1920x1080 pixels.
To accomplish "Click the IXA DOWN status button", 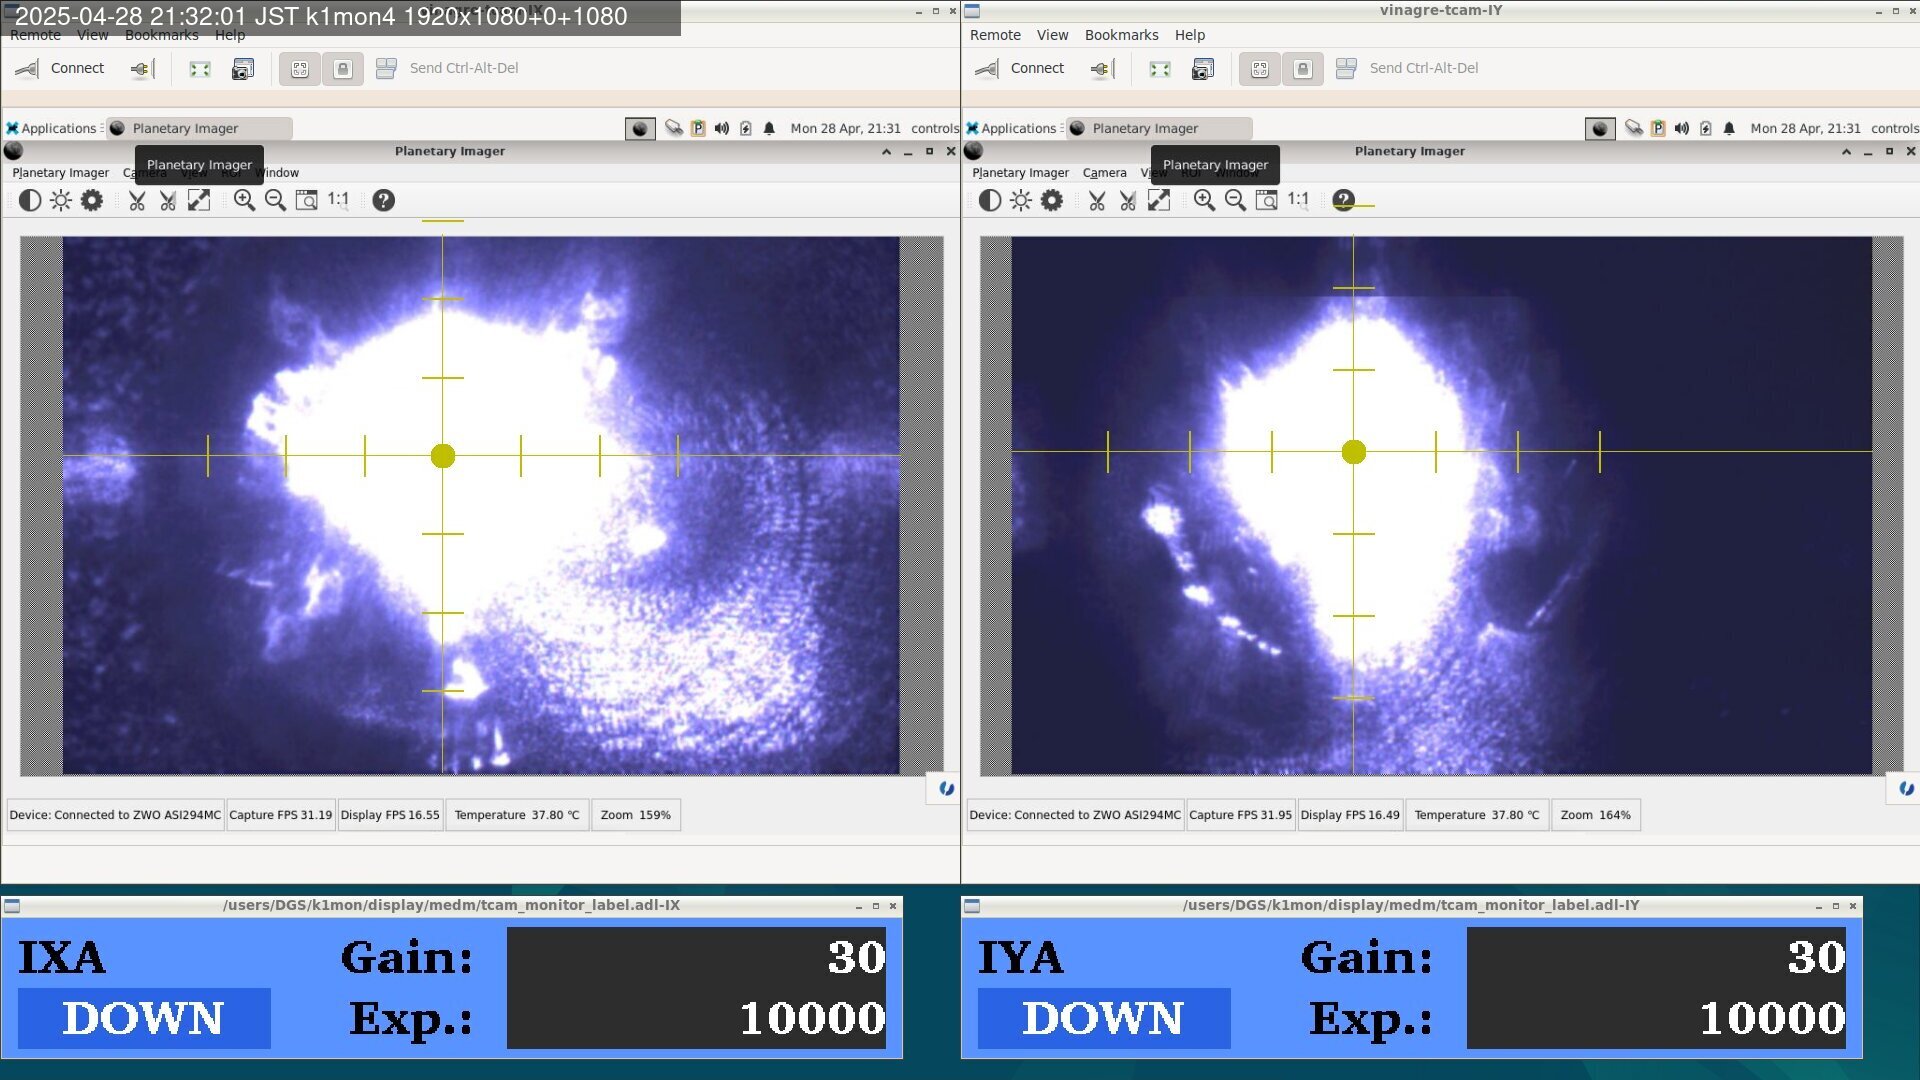I will (144, 1018).
